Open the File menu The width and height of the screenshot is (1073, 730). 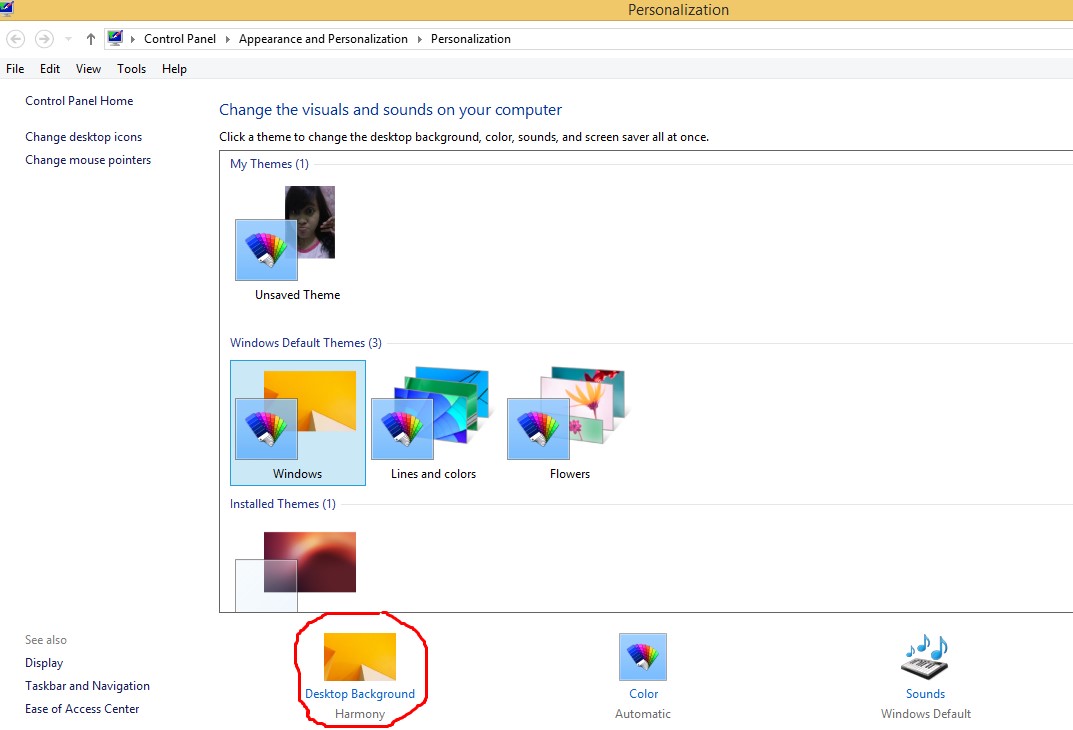click(15, 68)
